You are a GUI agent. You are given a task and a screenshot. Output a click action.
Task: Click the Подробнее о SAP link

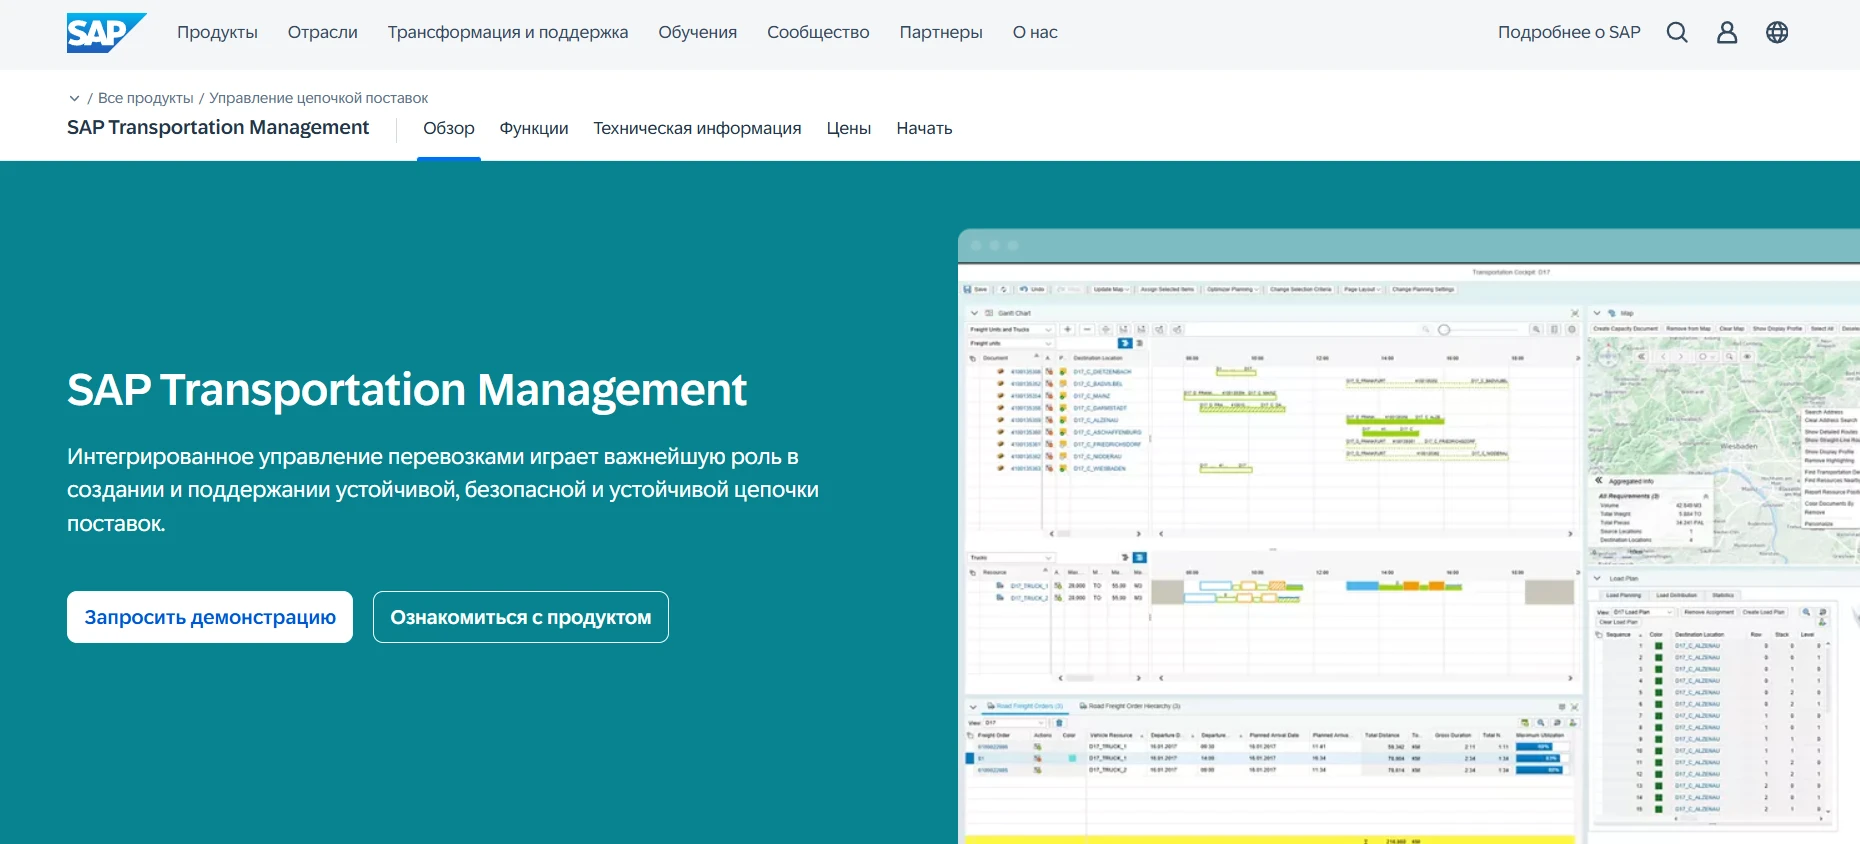point(1569,32)
